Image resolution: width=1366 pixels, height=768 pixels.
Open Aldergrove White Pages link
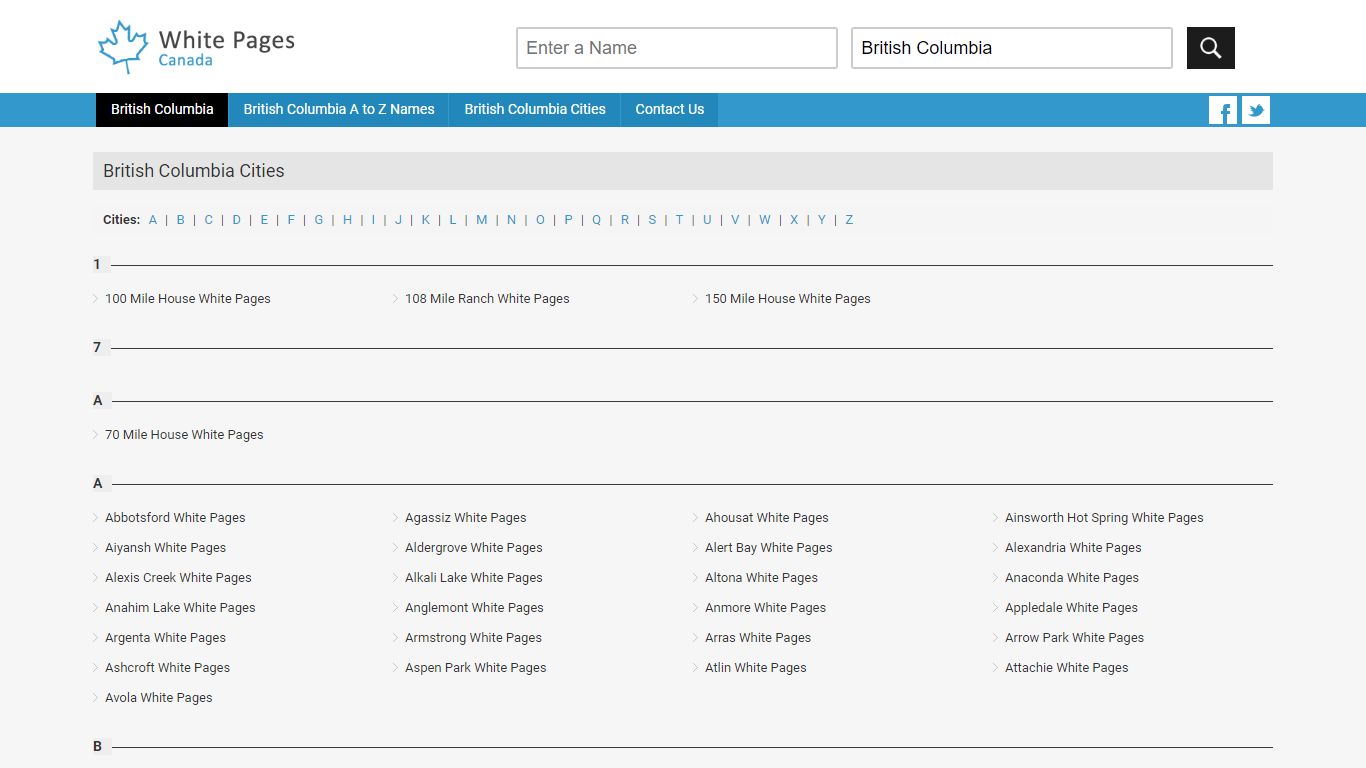click(474, 548)
